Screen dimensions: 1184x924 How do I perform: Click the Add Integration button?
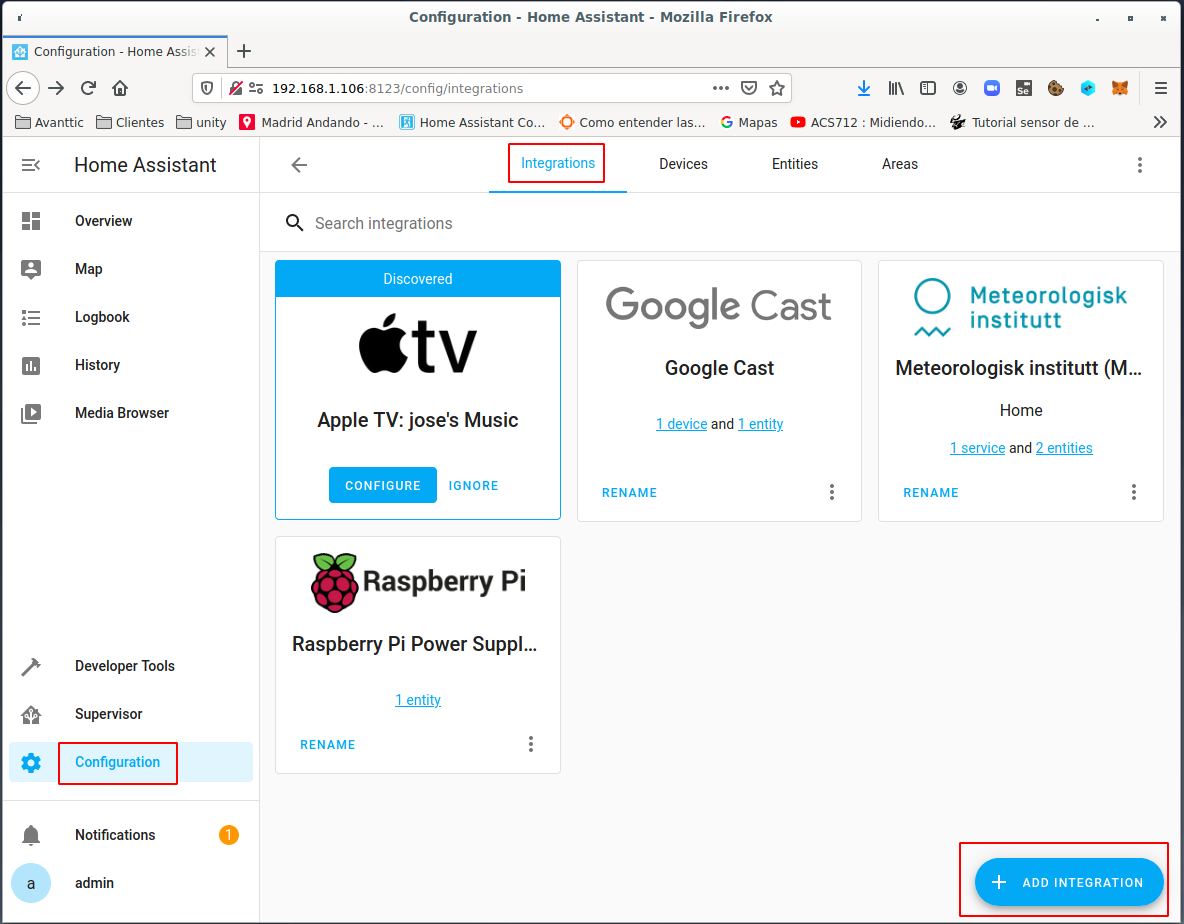tap(1068, 882)
